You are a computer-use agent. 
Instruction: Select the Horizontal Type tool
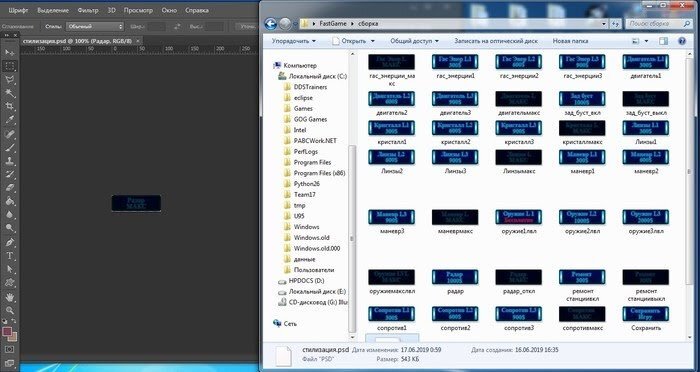coord(9,256)
